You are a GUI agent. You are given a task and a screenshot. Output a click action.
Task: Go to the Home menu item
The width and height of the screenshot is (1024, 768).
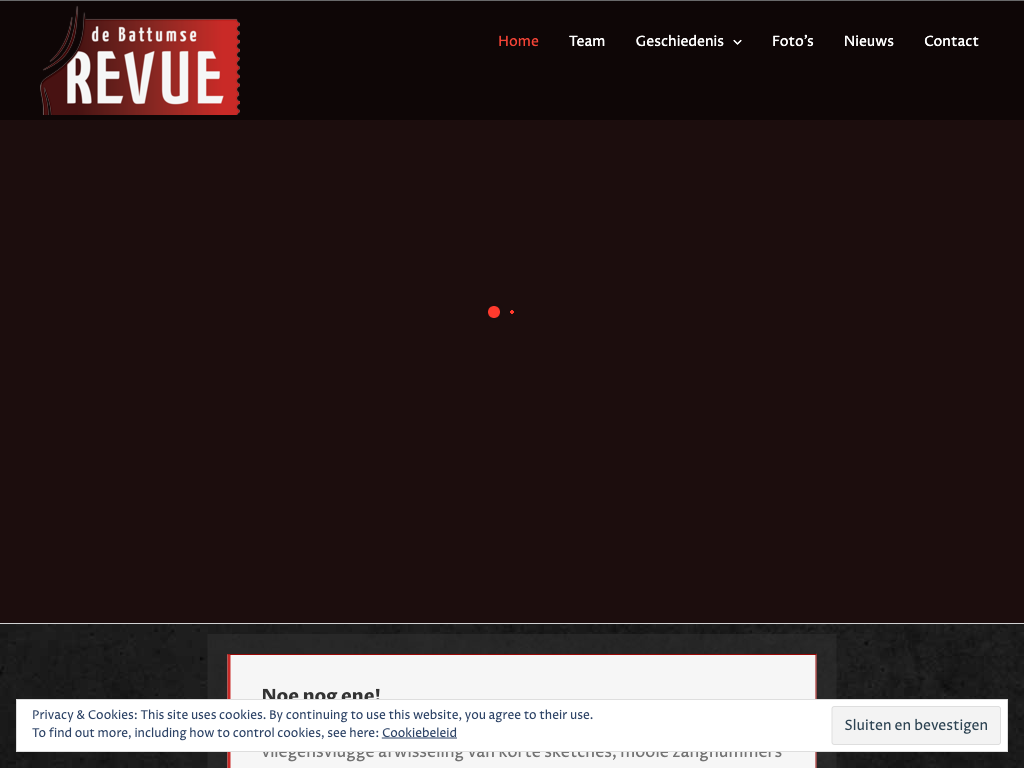click(518, 41)
